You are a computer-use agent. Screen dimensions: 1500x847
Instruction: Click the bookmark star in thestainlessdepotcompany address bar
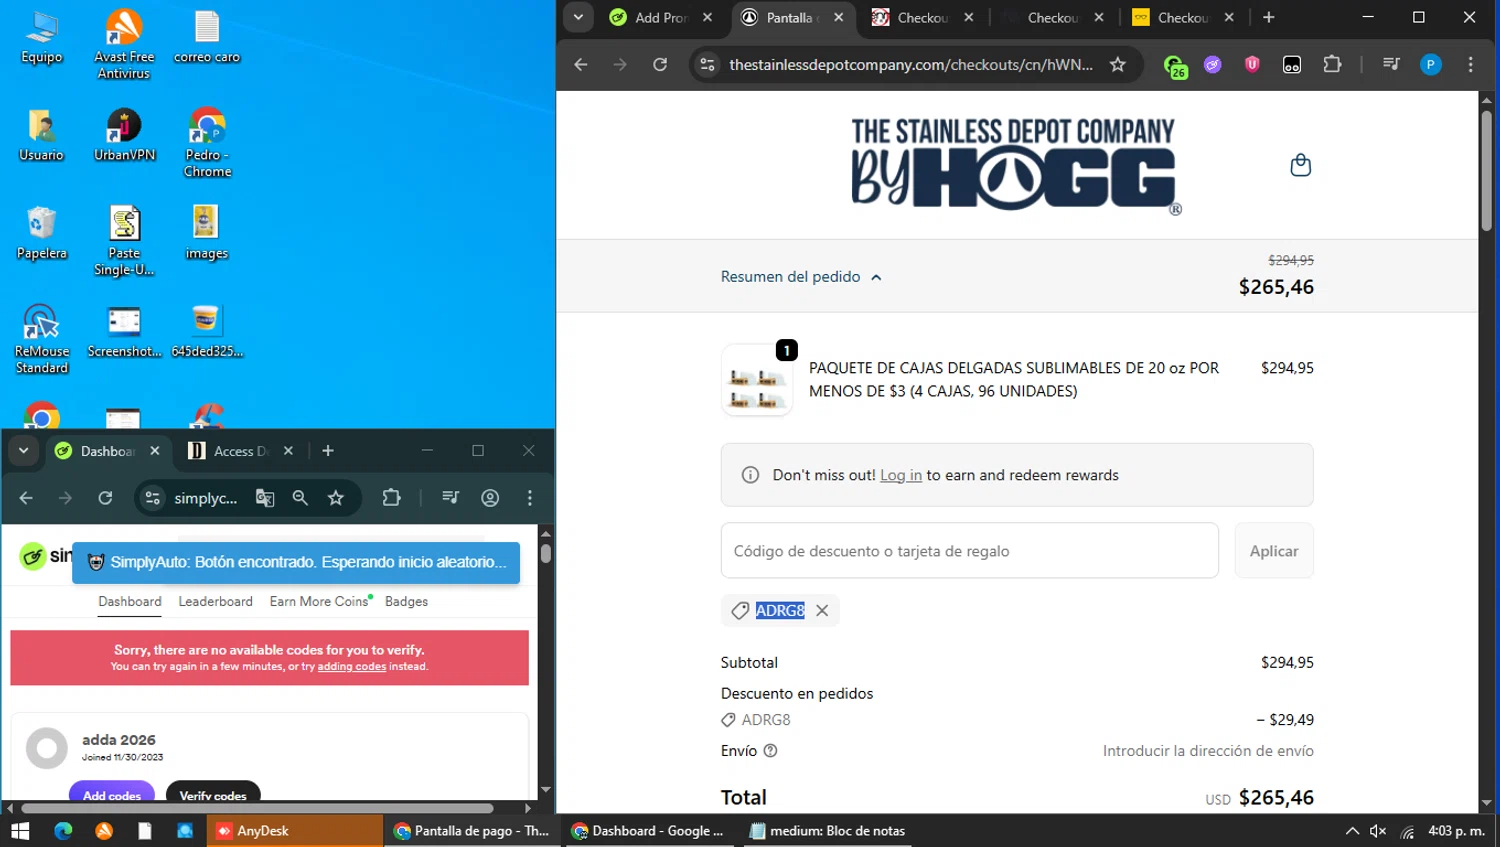[x=1118, y=65]
